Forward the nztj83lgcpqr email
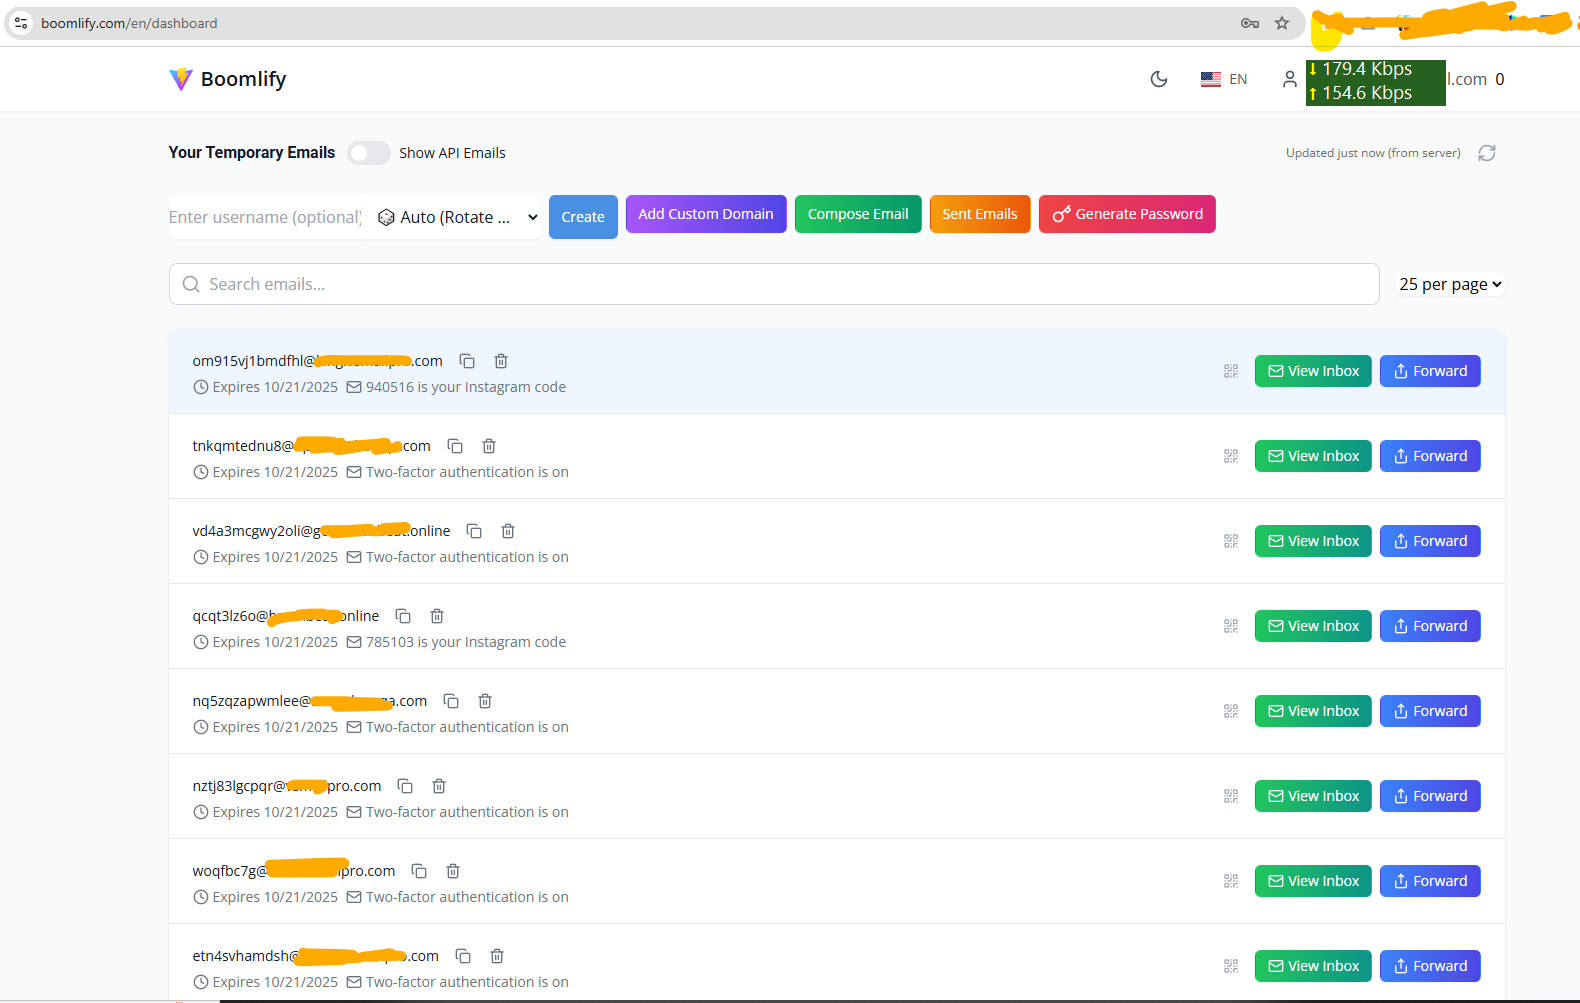The image size is (1580, 1003). 1430,796
